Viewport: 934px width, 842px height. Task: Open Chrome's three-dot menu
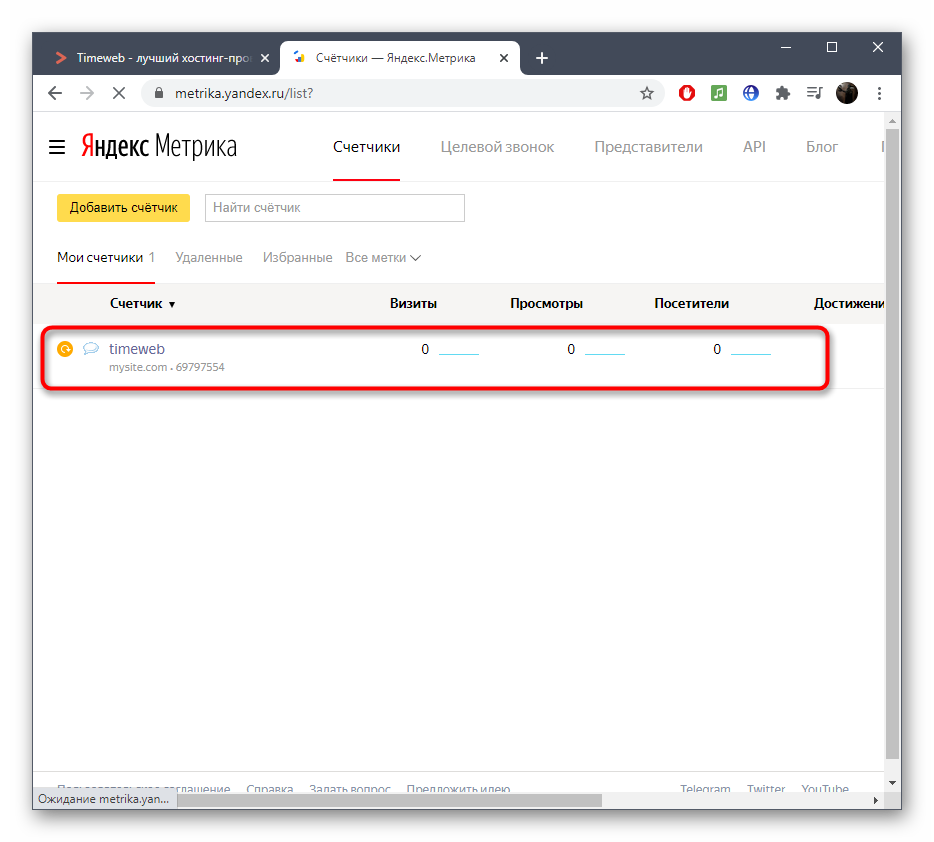(x=879, y=93)
